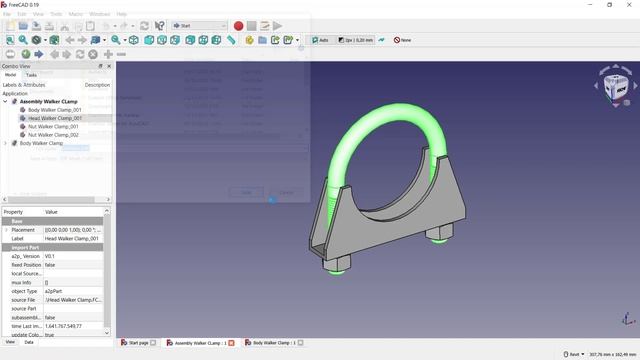Click the Isometric view cube icon
Viewport: 640px width, 360px height.
coord(133,40)
